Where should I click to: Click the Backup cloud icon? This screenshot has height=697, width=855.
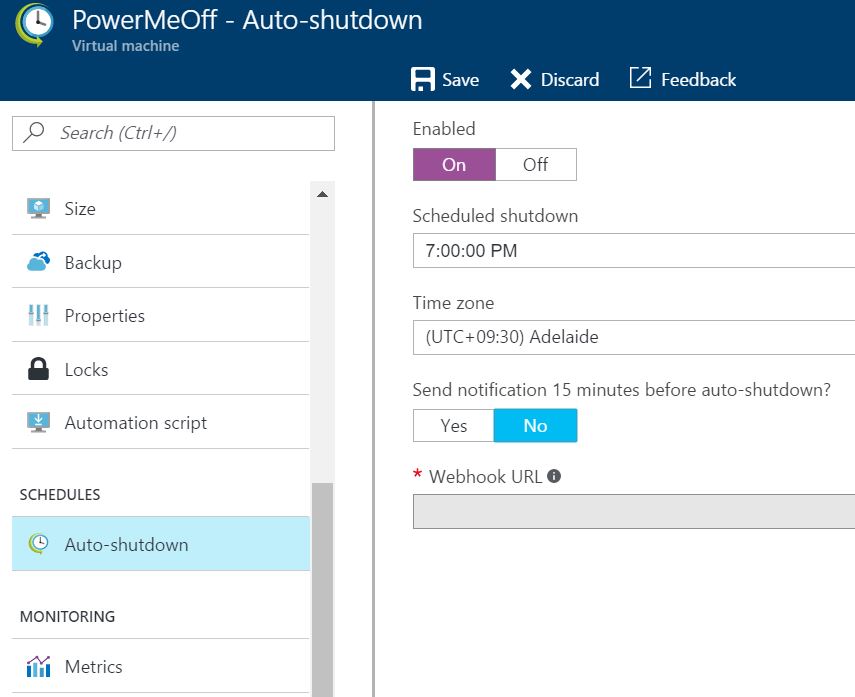[38, 262]
